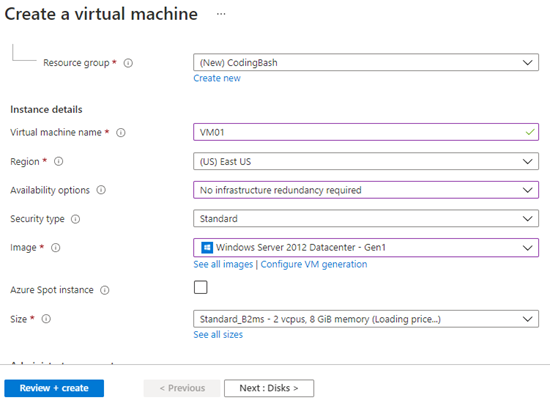
Task: Expand the Size dropdown Standard_B2ms
Action: [366, 319]
